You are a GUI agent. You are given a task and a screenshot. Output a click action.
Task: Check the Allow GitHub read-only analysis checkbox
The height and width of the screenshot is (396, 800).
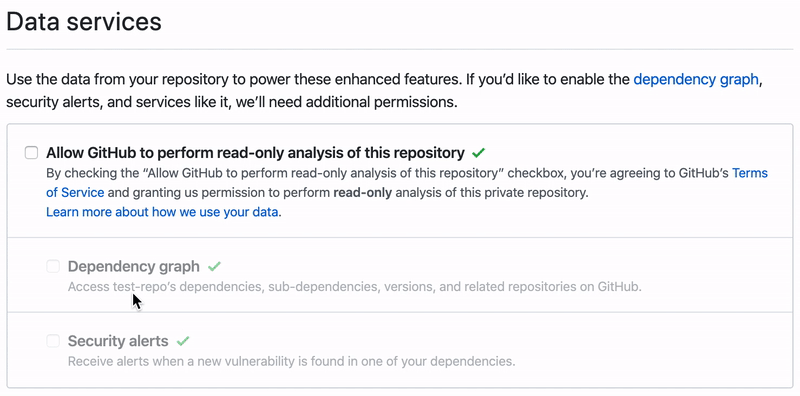(x=32, y=153)
